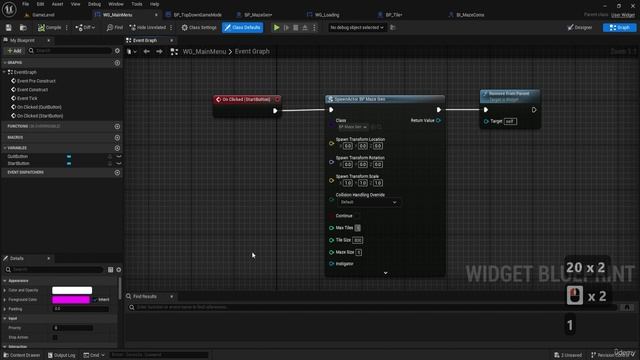Toggle Hide Unrelated nodes
The height and width of the screenshot is (360, 640).
click(147, 27)
